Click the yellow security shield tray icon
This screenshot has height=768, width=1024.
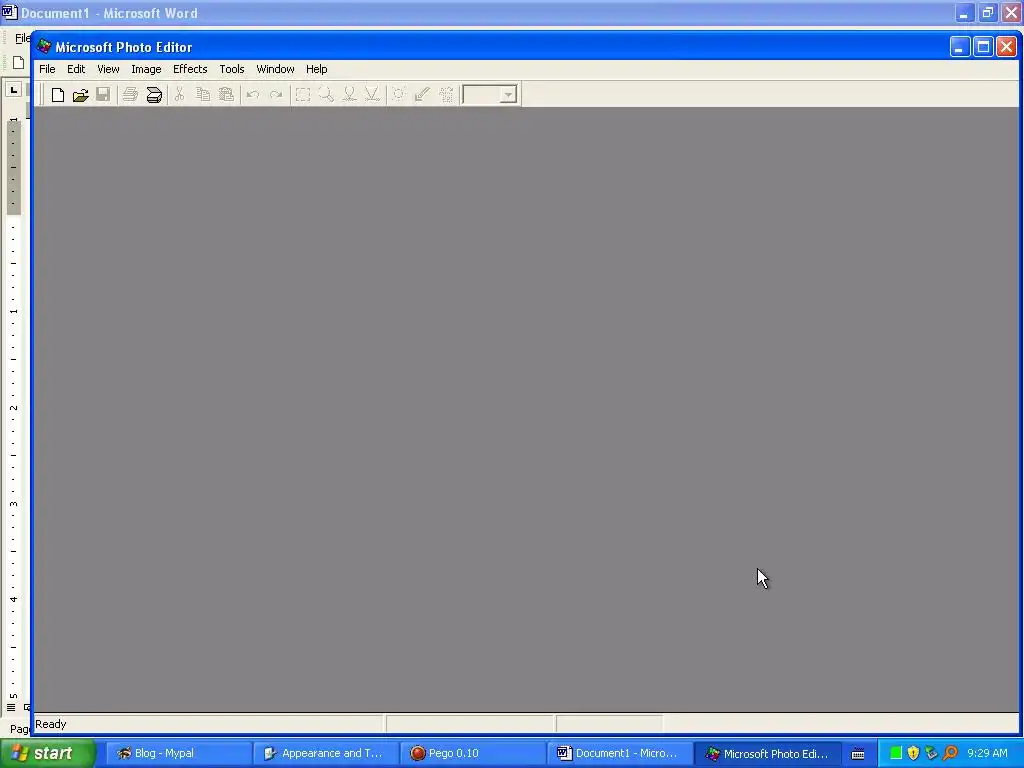pyautogui.click(x=913, y=754)
